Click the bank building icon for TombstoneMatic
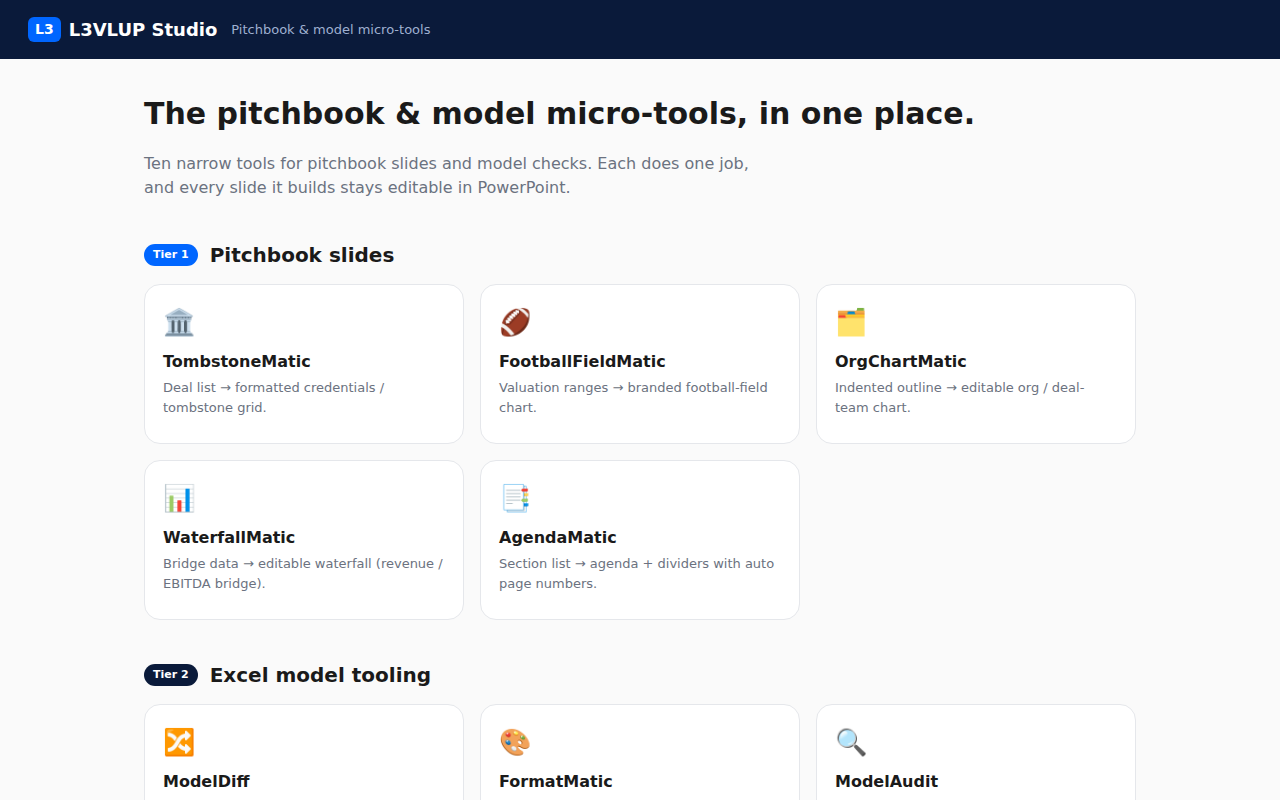The image size is (1280, 800). (x=179, y=322)
